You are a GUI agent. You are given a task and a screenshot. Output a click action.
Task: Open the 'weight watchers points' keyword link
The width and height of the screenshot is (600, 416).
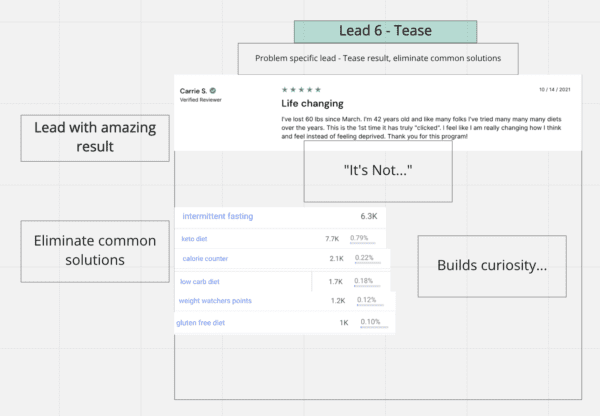click(x=215, y=301)
